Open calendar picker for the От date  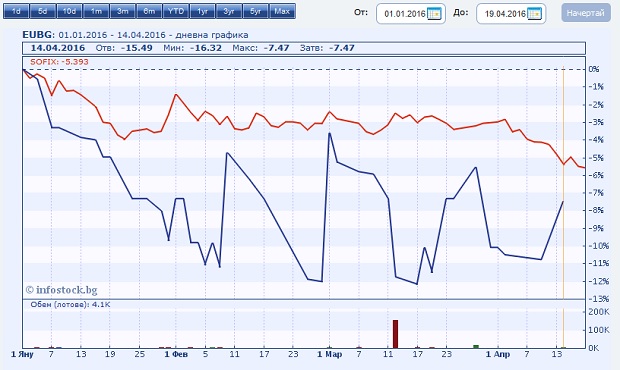pyautogui.click(x=434, y=14)
